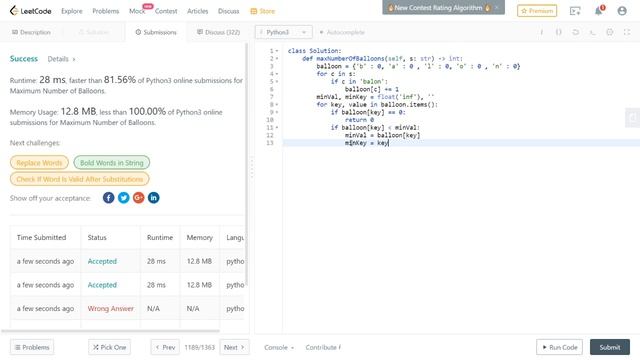640x360 pixels.
Task: Share acceptance on Twitter
Action: point(124,198)
